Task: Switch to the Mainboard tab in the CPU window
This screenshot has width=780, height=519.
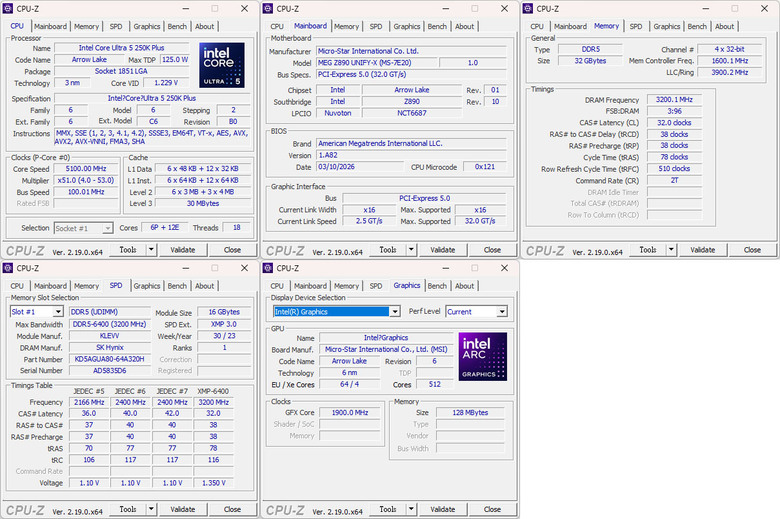Action: click(x=50, y=26)
